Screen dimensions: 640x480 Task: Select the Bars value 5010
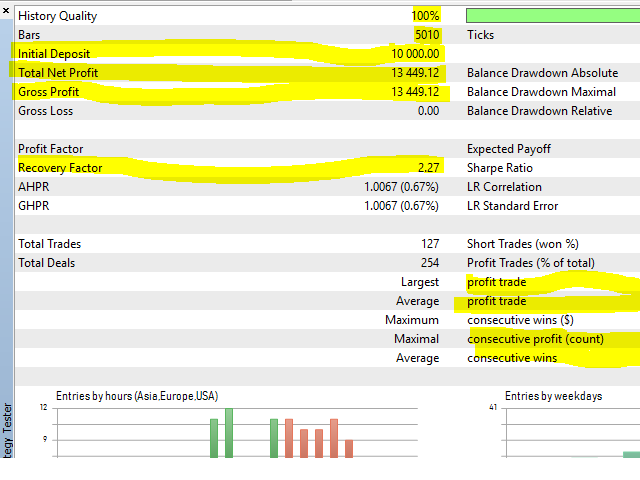click(426, 35)
